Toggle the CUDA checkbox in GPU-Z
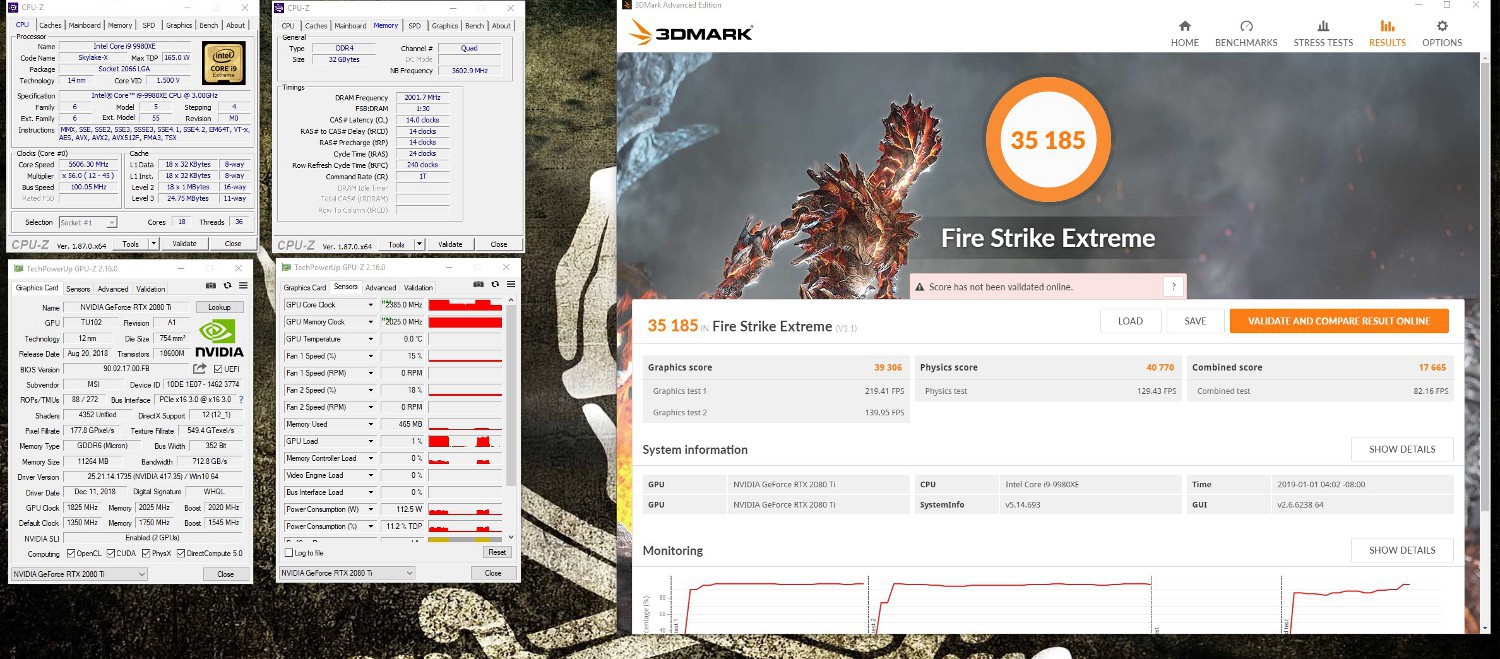This screenshot has width=1500, height=659. pyautogui.click(x=110, y=553)
